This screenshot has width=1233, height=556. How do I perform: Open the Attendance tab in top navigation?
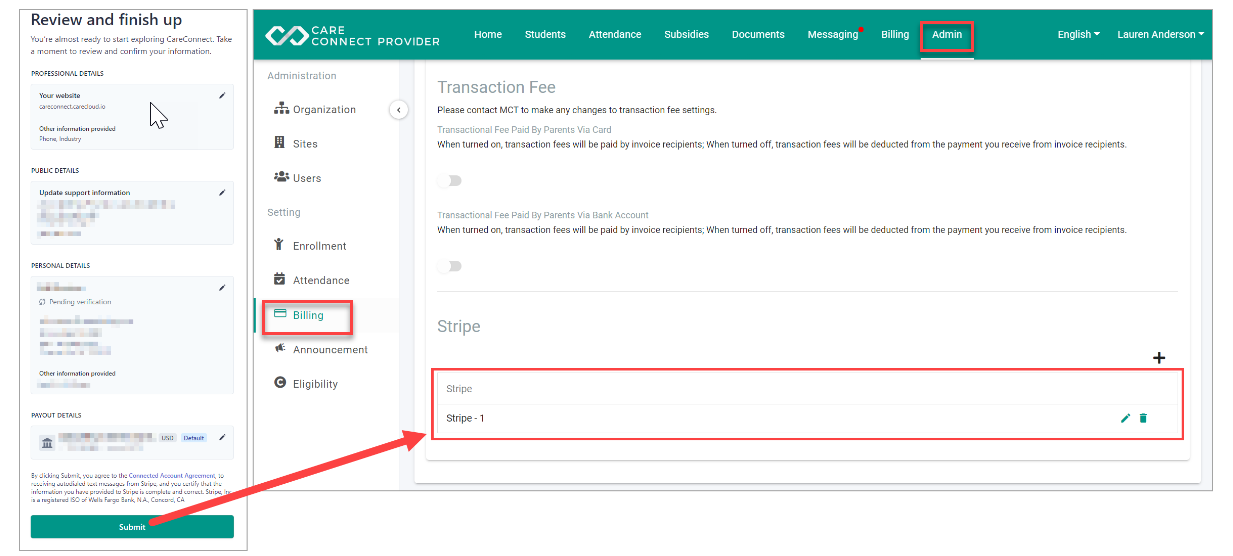coord(615,34)
